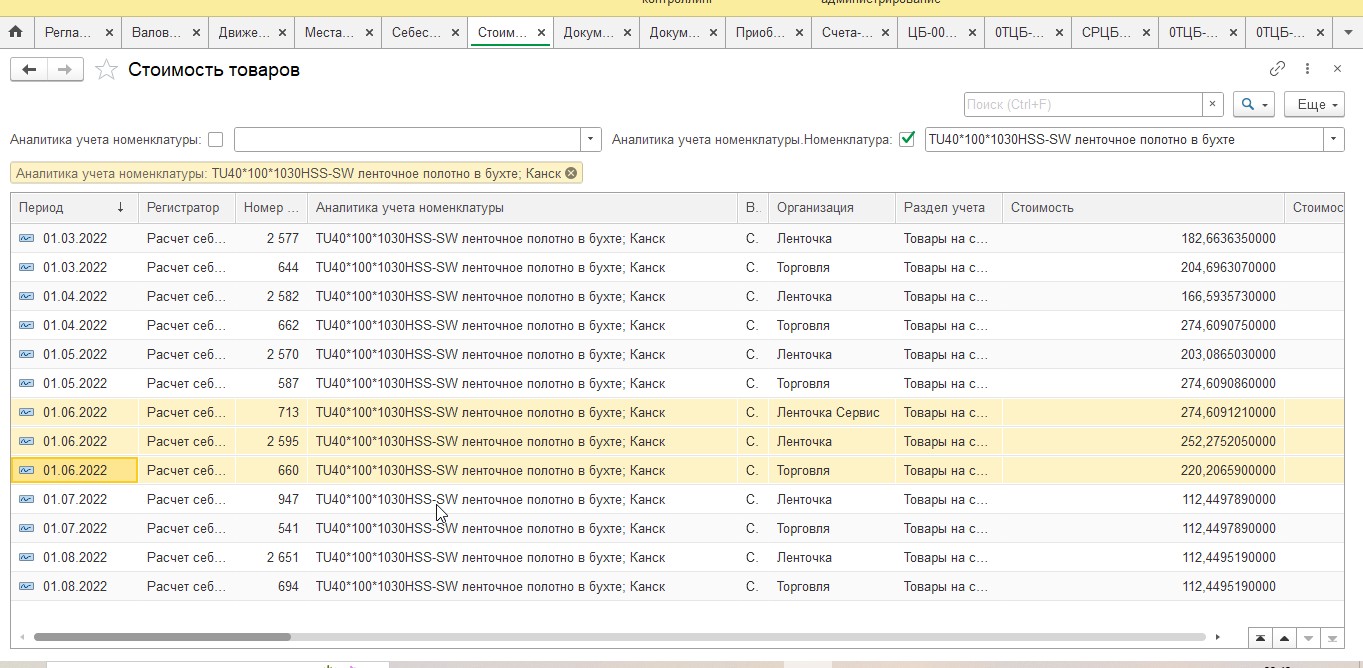Add page to favorites with star icon
This screenshot has width=1363, height=668.
(x=106, y=70)
